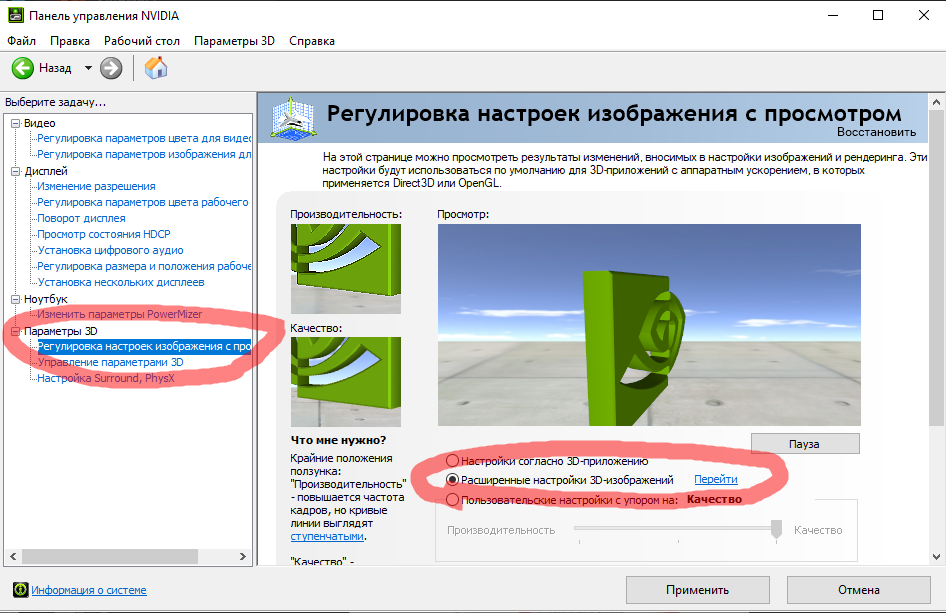946x613 pixels.
Task: Go back with the green Назад arrow
Action: click(23, 68)
